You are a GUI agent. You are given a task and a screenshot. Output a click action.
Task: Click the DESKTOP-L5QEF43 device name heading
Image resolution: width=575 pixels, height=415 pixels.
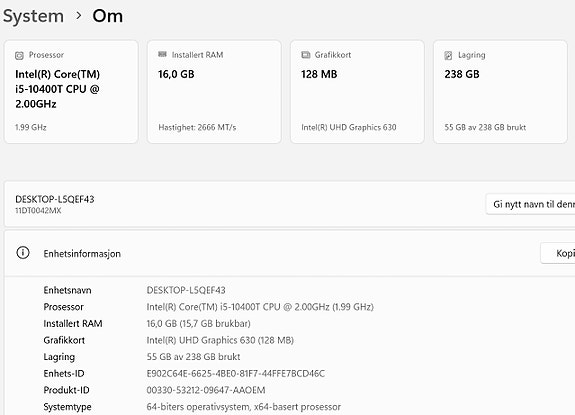(55, 199)
